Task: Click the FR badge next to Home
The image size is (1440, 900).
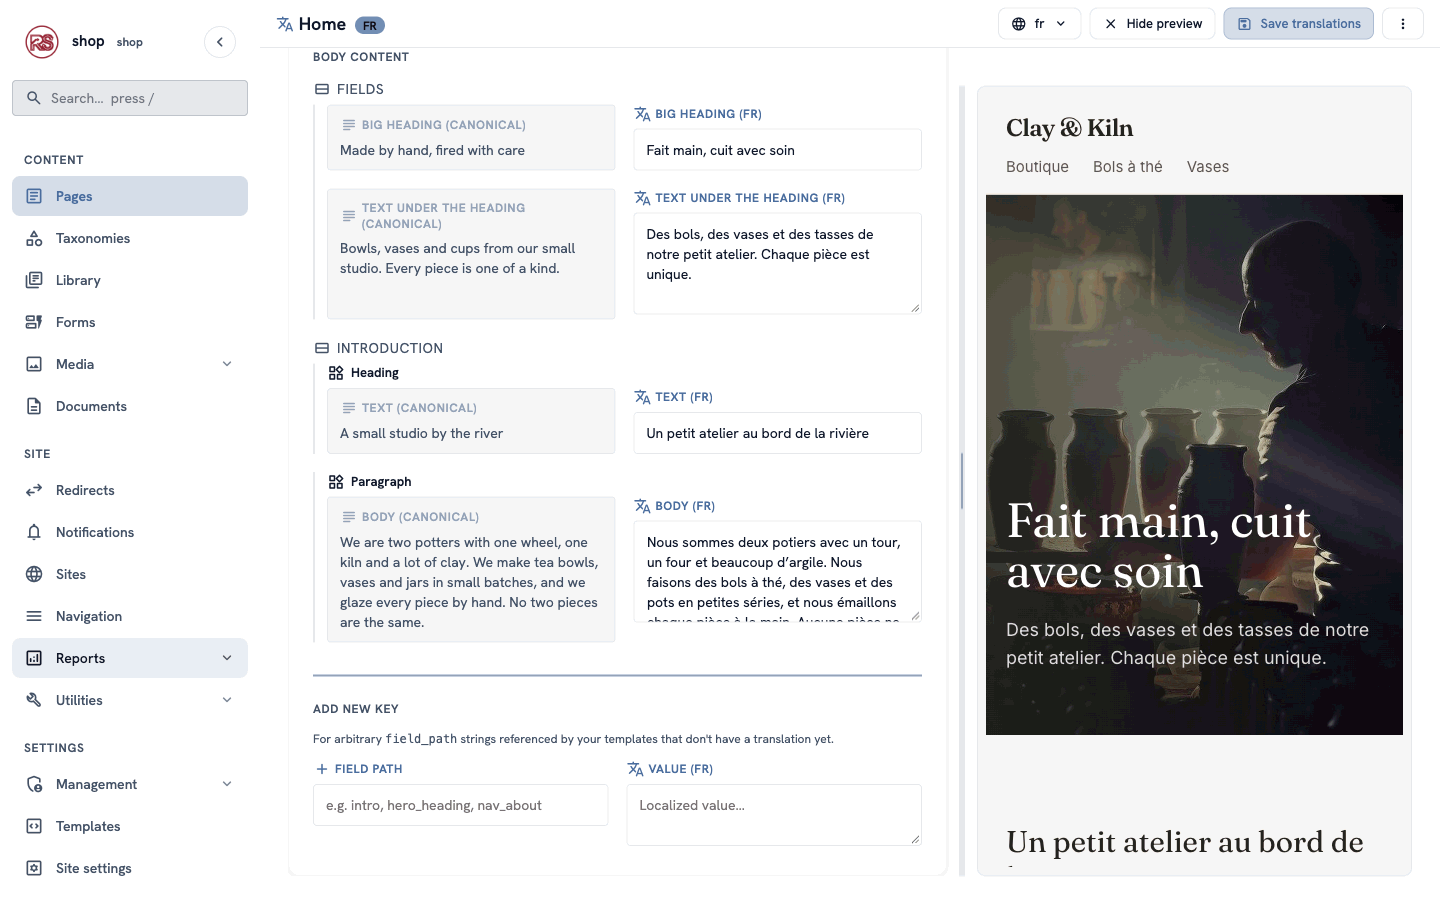Action: pos(370,25)
